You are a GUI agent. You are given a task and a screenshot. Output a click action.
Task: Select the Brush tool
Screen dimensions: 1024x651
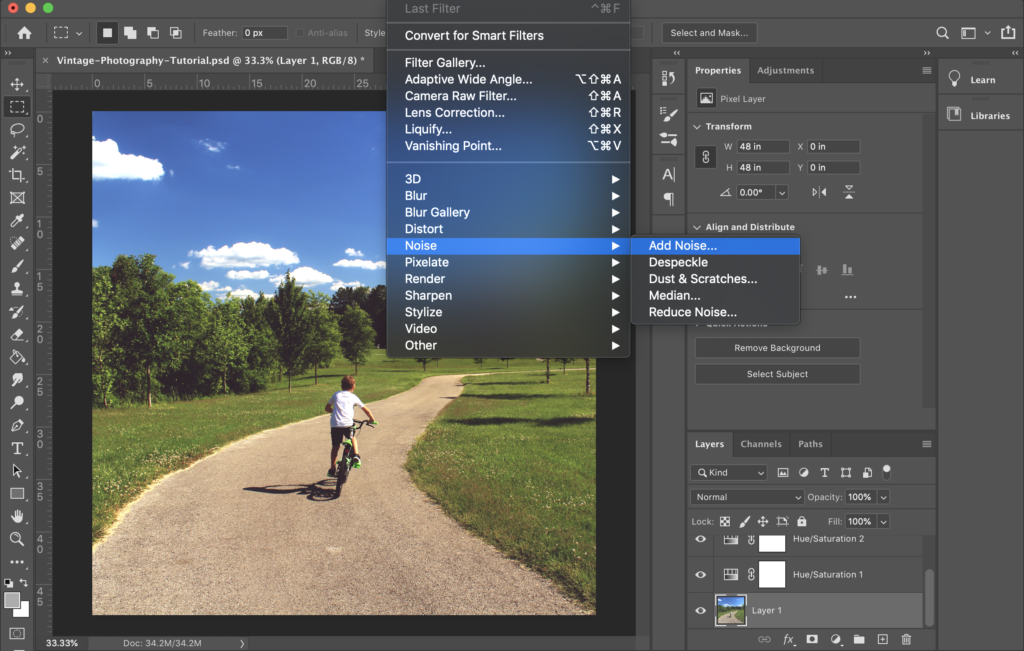18,266
